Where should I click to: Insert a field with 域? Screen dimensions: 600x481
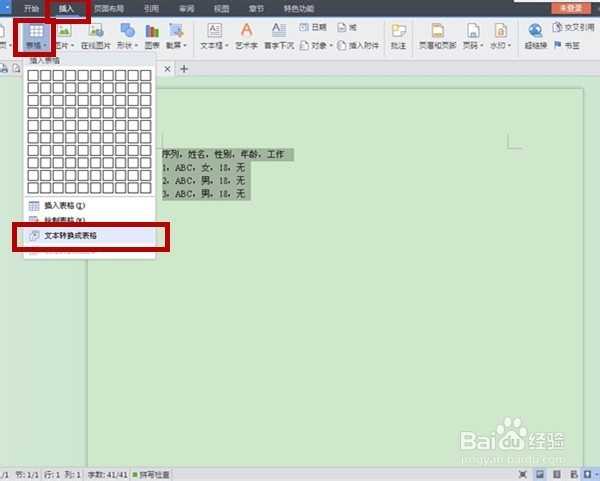[x=347, y=27]
